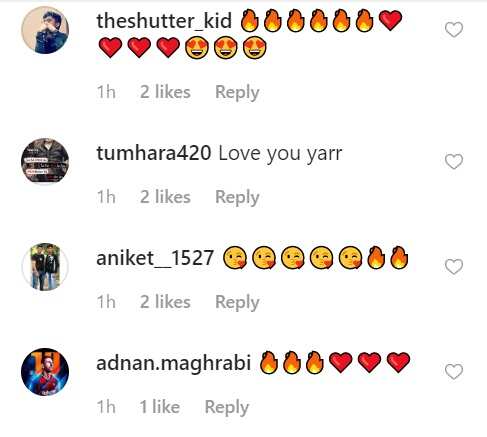Reply to tumhara420's Love you yarr comment

pos(237,198)
